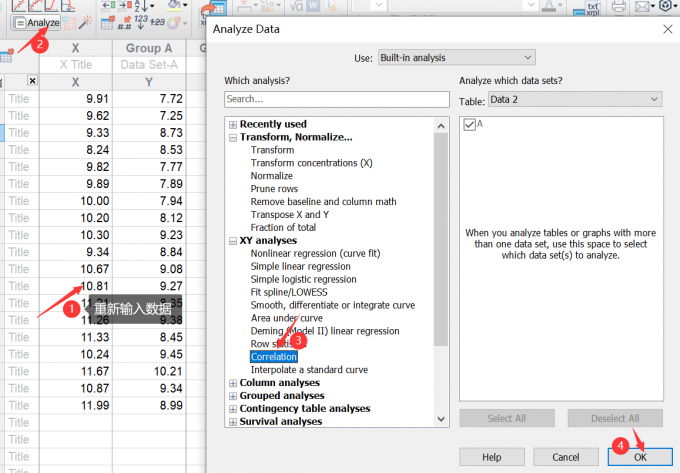The height and width of the screenshot is (473, 680).
Task: Open the email icon dropdown arrow
Action: point(653,6)
